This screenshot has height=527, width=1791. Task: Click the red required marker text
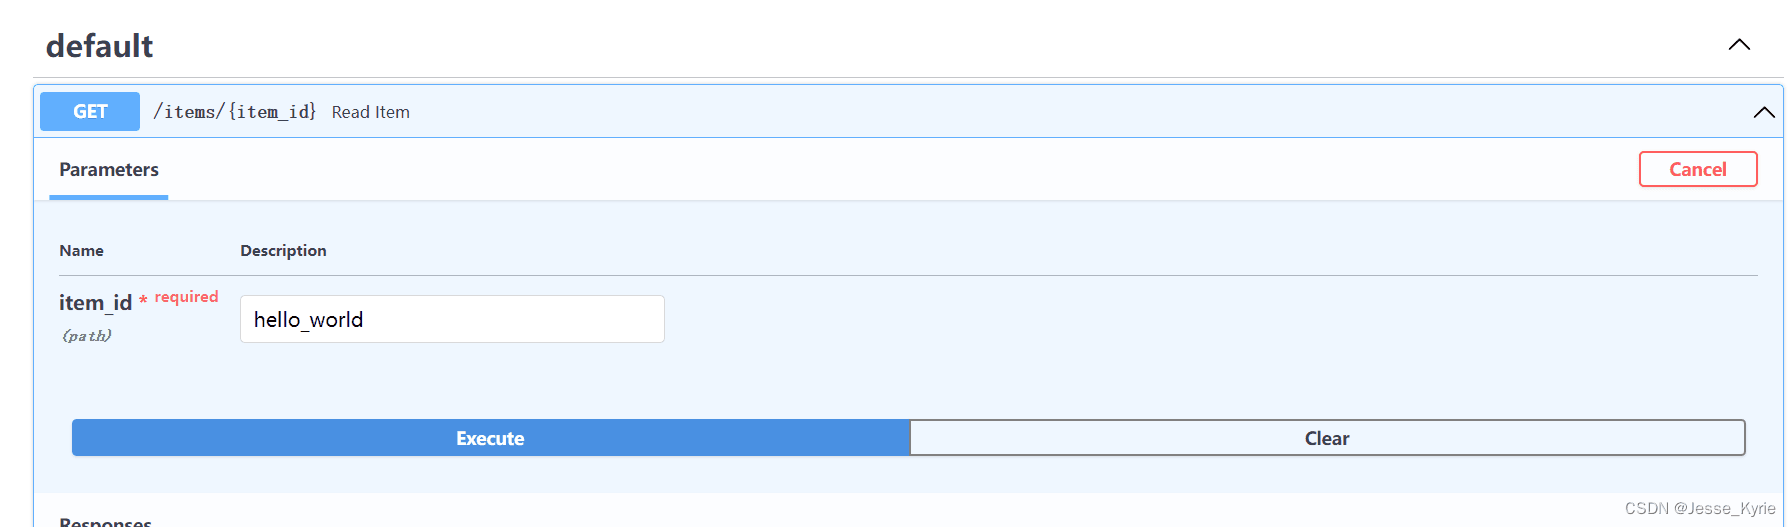[186, 297]
